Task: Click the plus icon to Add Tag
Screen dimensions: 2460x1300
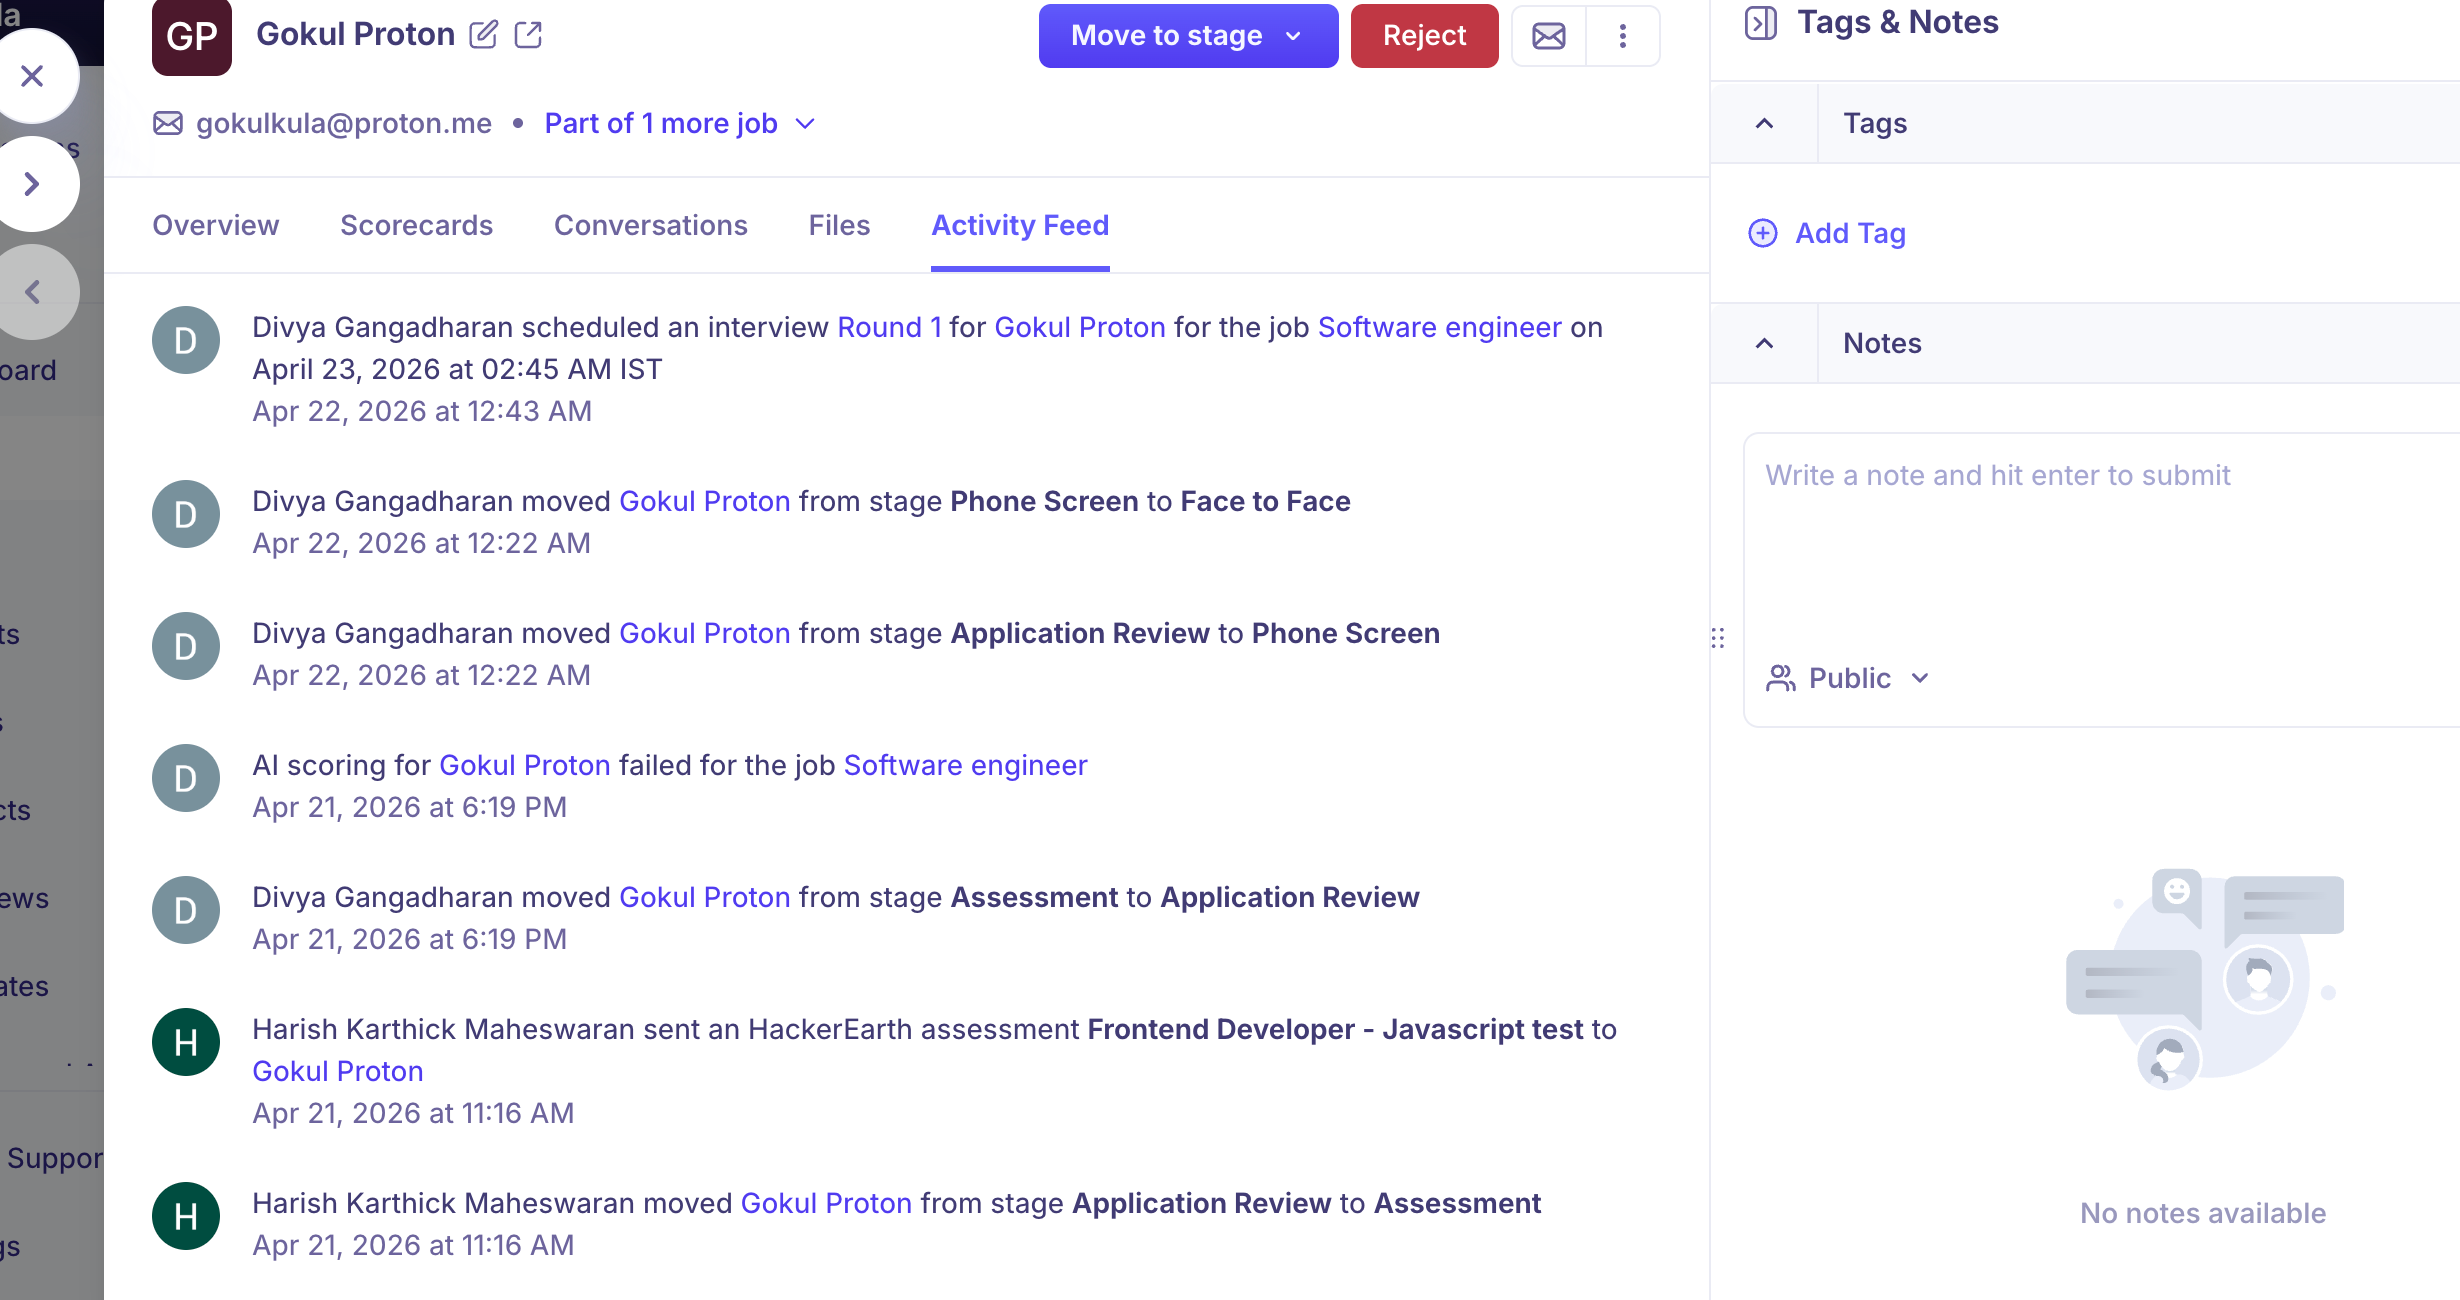Action: [1762, 233]
